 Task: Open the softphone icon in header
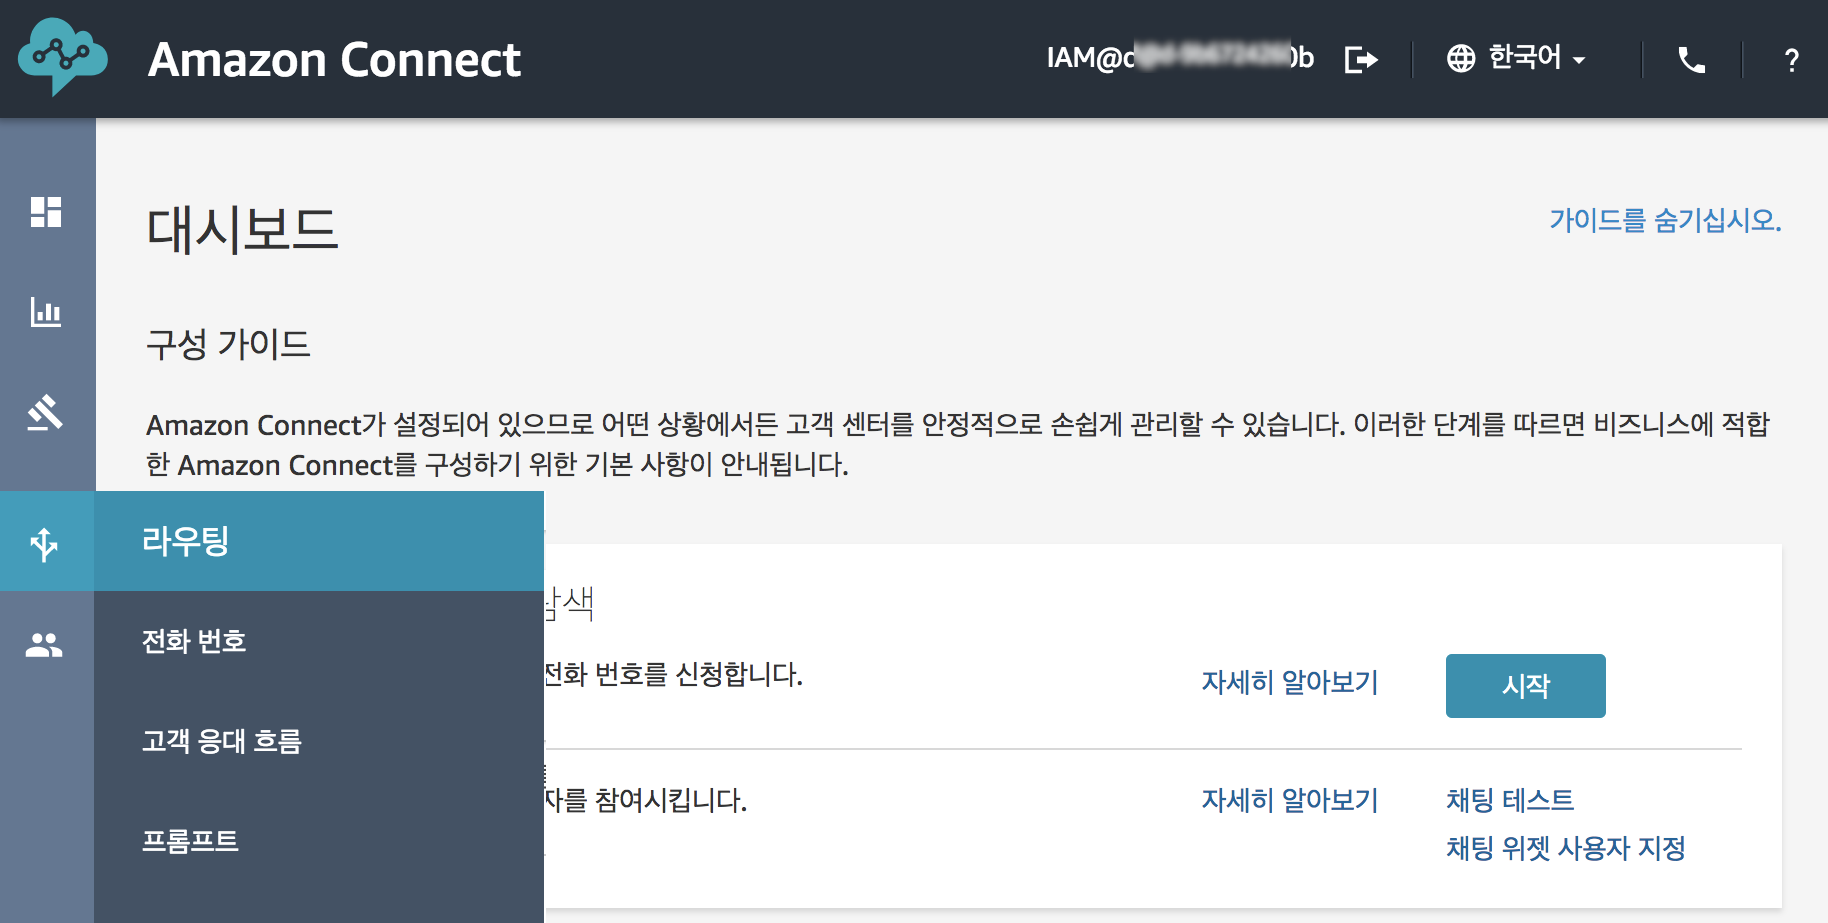tap(1692, 60)
